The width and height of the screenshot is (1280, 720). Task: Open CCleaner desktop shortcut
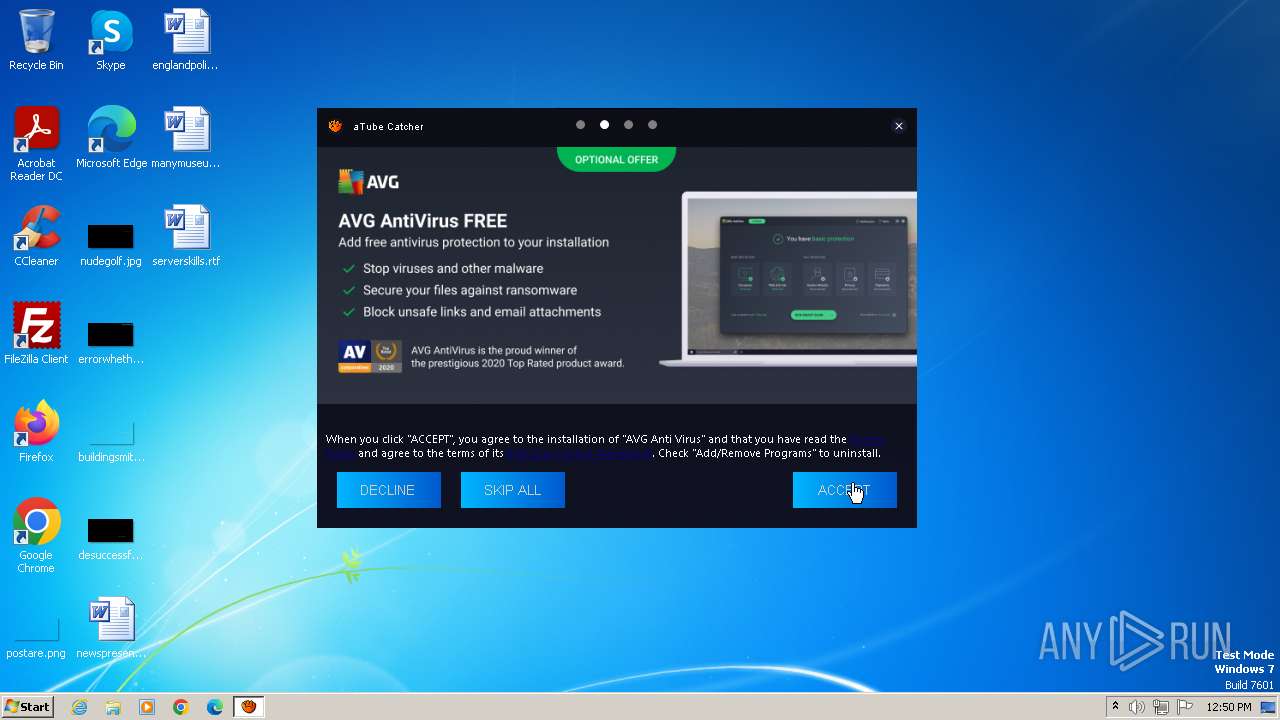click(x=36, y=236)
